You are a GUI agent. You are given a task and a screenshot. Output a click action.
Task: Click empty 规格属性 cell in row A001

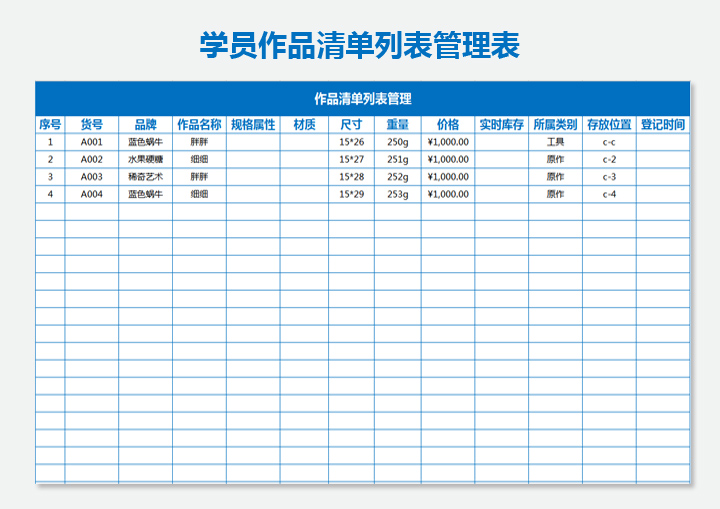point(253,142)
